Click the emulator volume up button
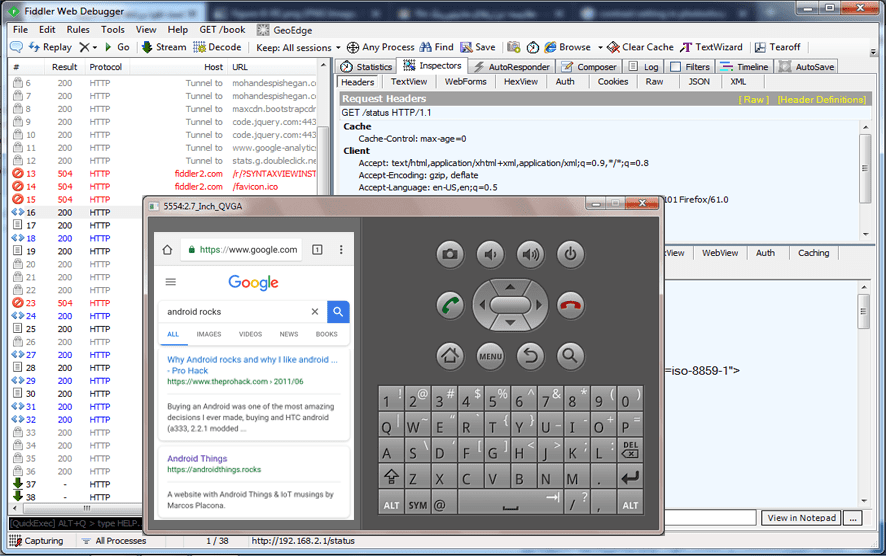 530,254
